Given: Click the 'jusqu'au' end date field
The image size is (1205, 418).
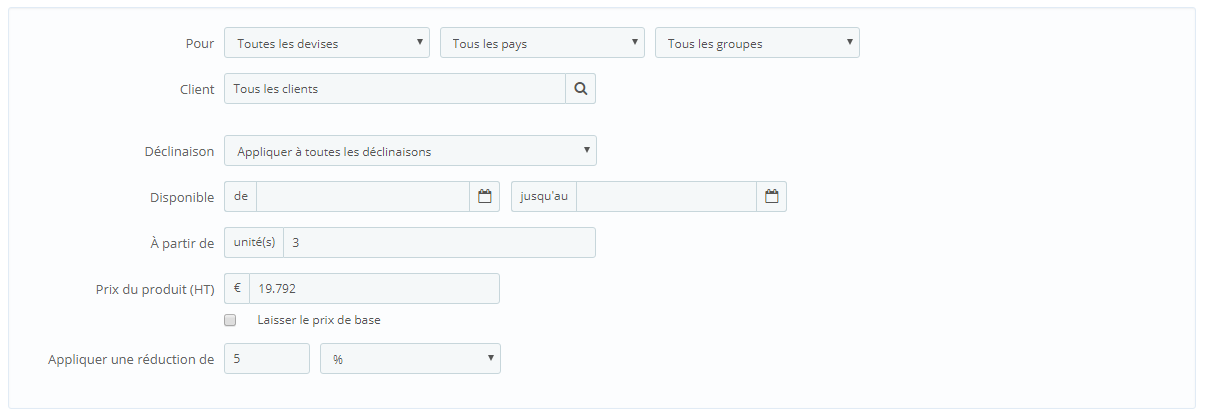Looking at the screenshot, I should [667, 197].
